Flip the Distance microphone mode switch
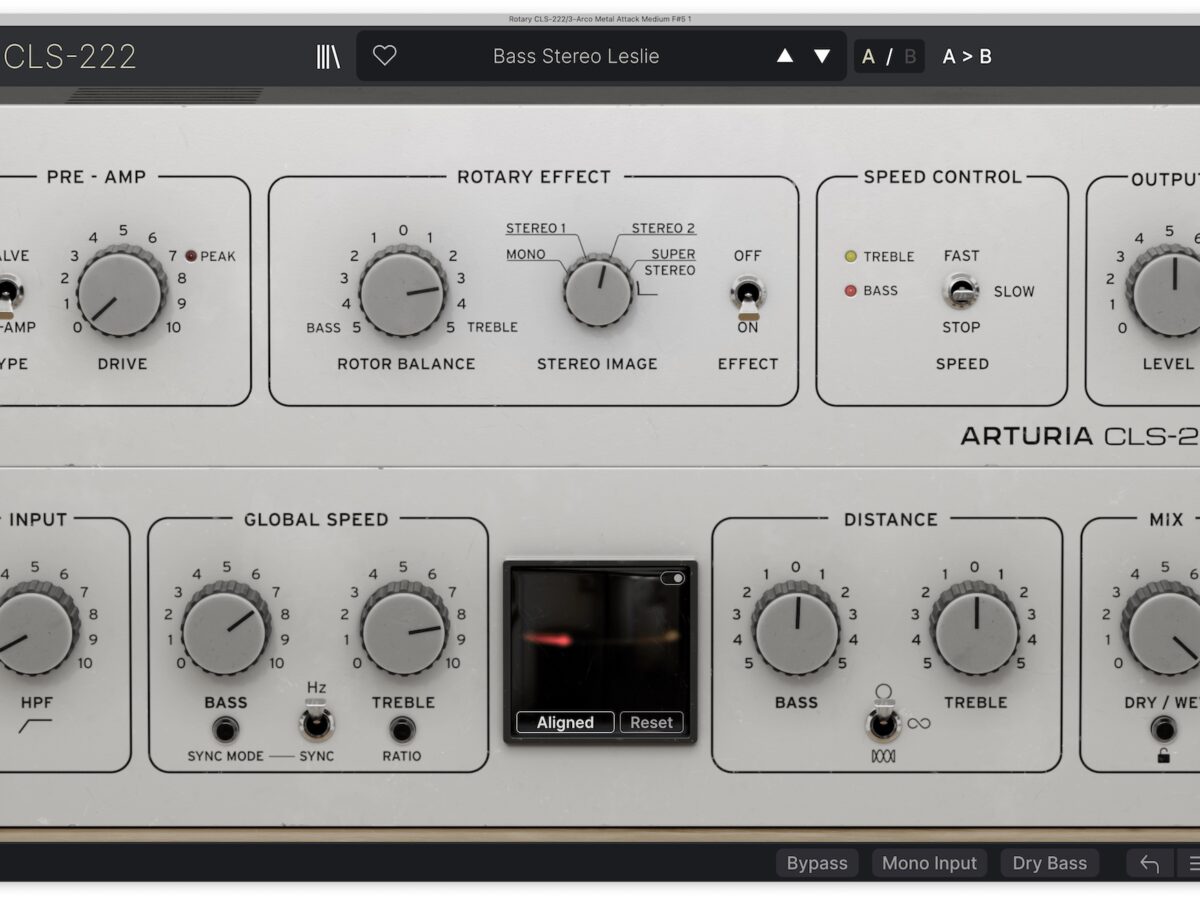This screenshot has height=900, width=1200. click(883, 724)
